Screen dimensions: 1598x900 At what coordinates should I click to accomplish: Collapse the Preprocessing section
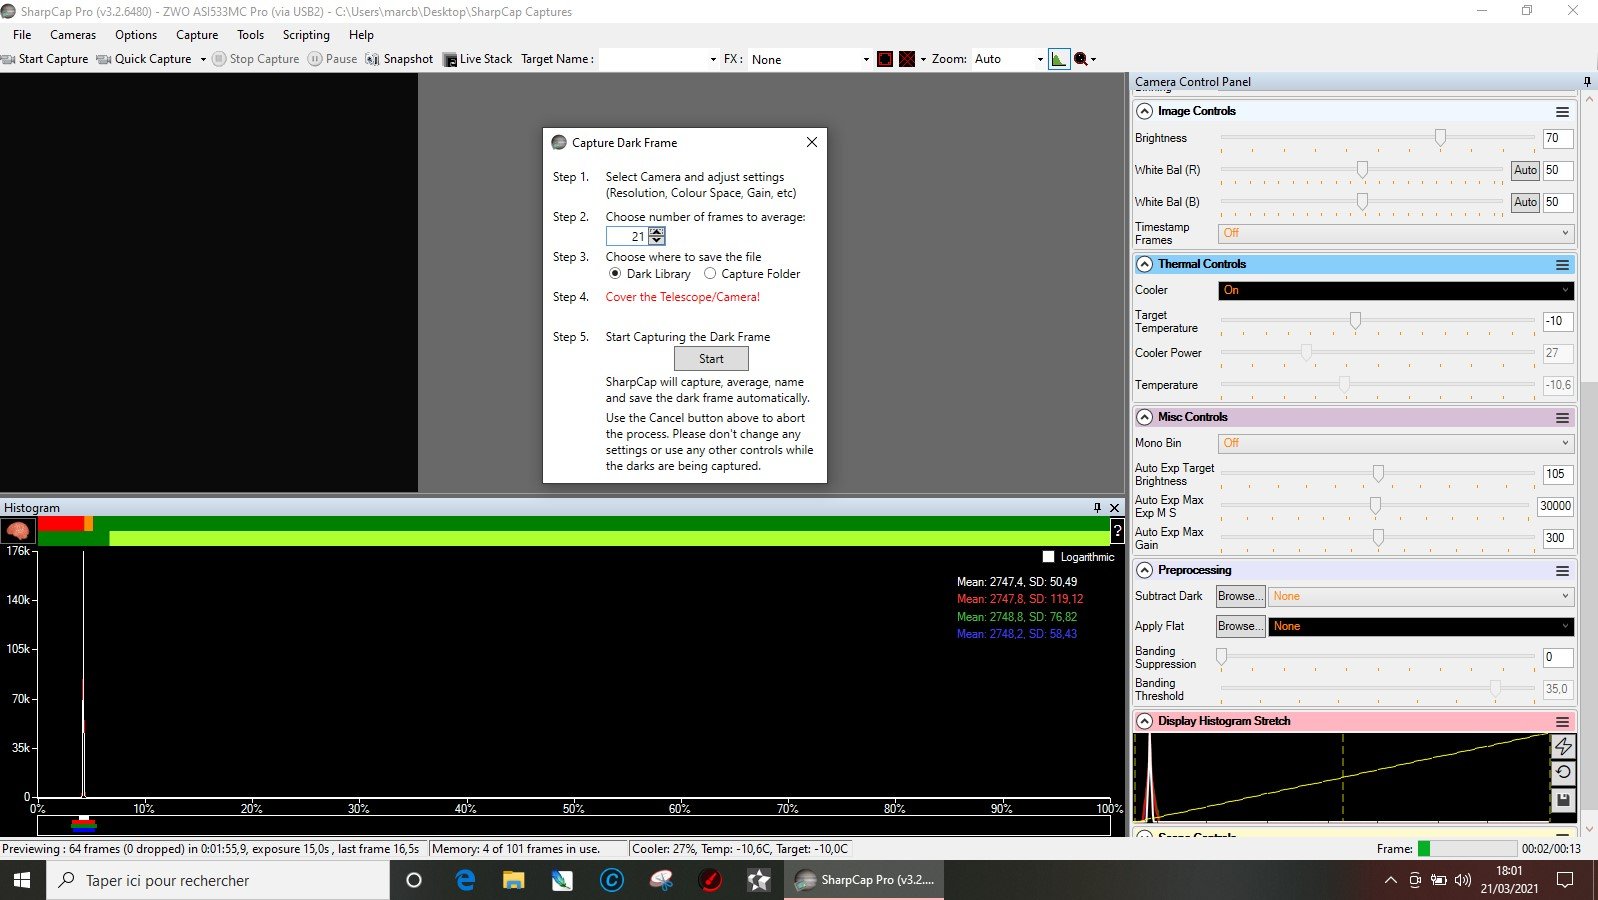tap(1145, 570)
